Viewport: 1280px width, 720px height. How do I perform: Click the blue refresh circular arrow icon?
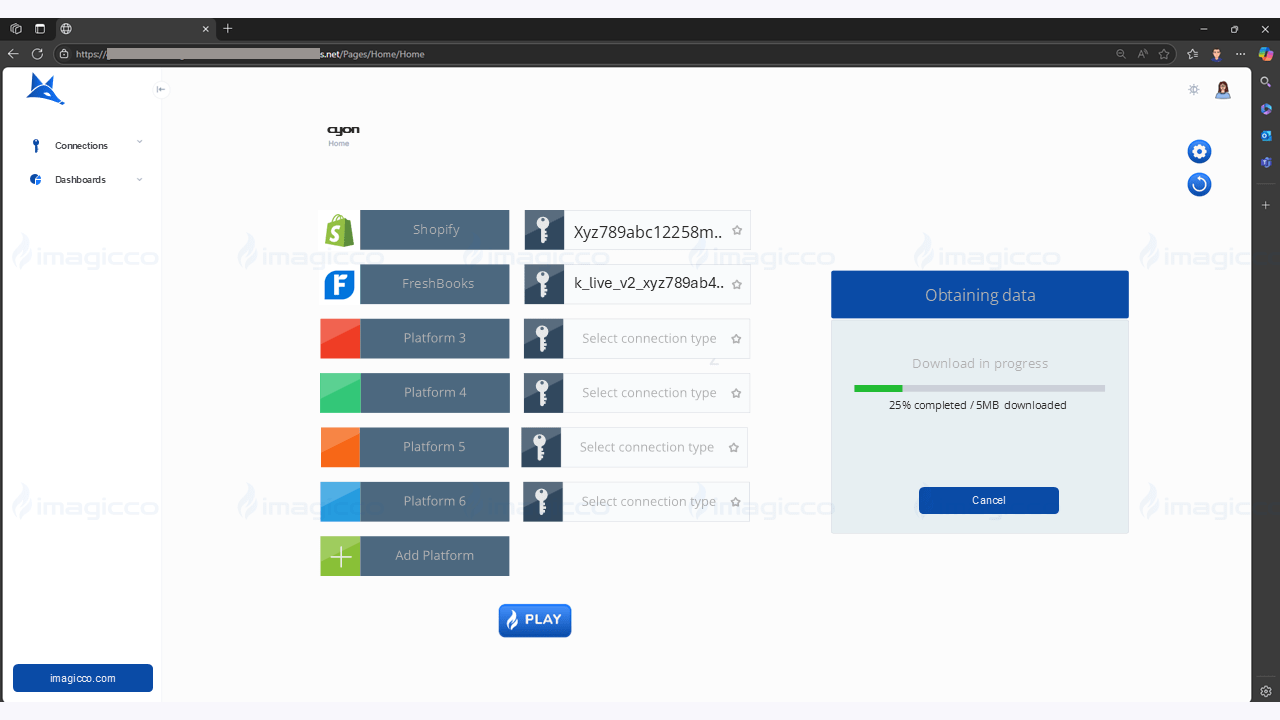[1199, 184]
